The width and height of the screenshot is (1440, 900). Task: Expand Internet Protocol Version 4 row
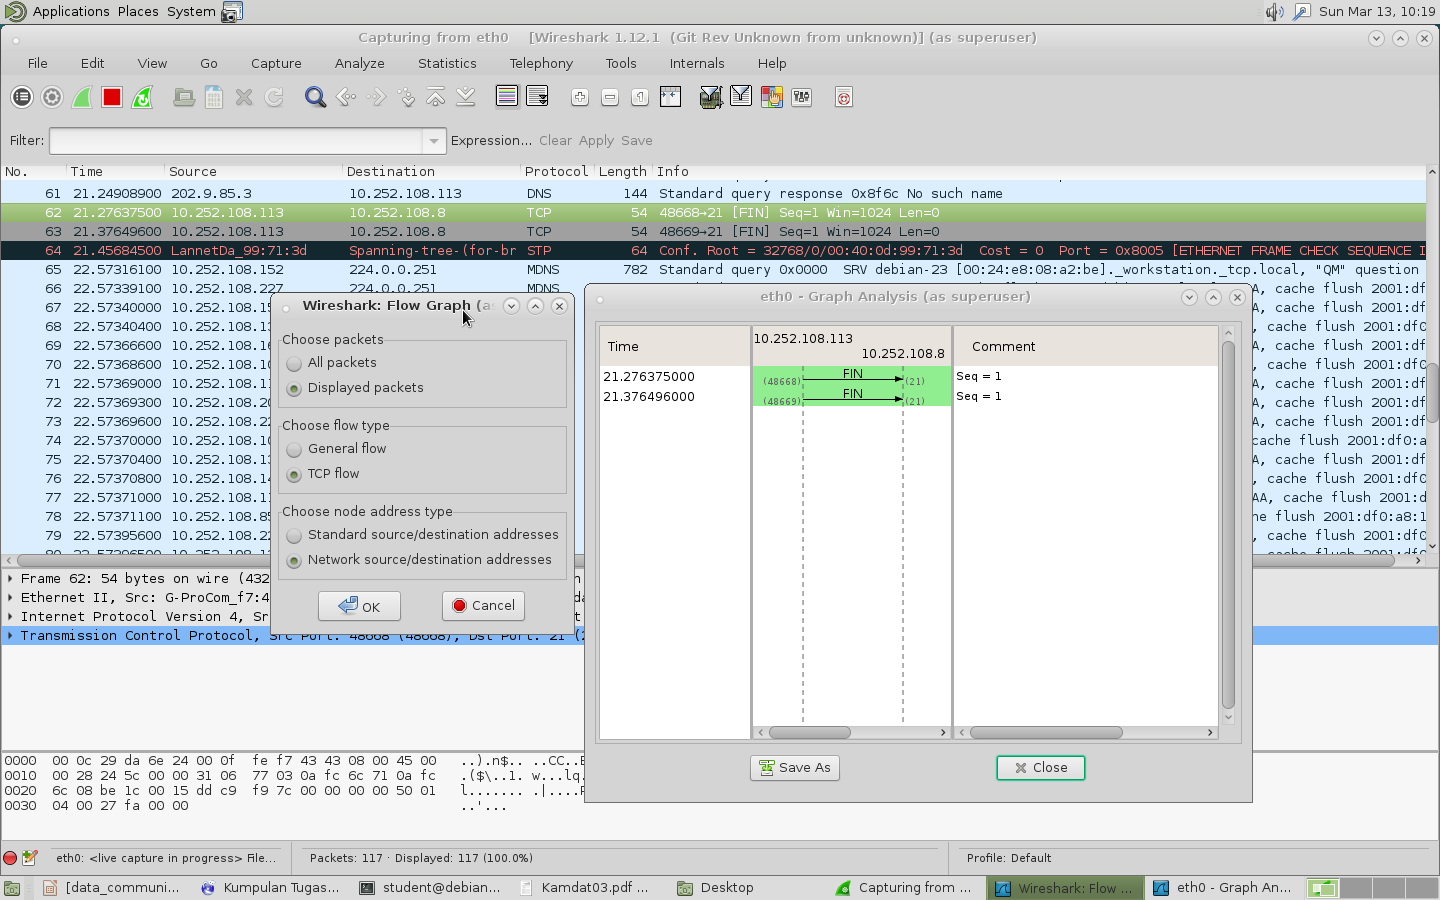coord(10,617)
